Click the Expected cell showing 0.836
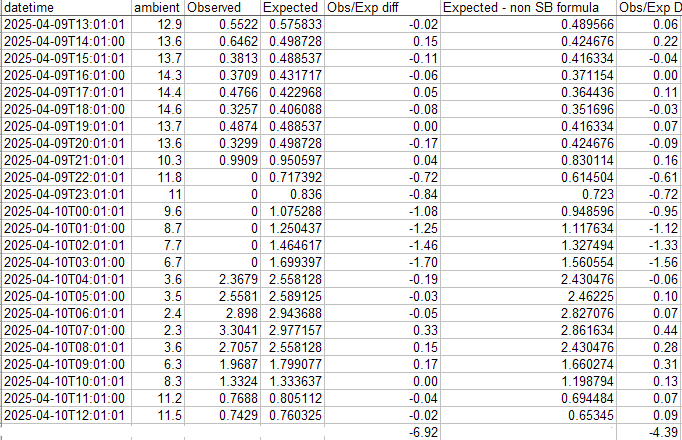The height and width of the screenshot is (440, 682). coord(292,193)
